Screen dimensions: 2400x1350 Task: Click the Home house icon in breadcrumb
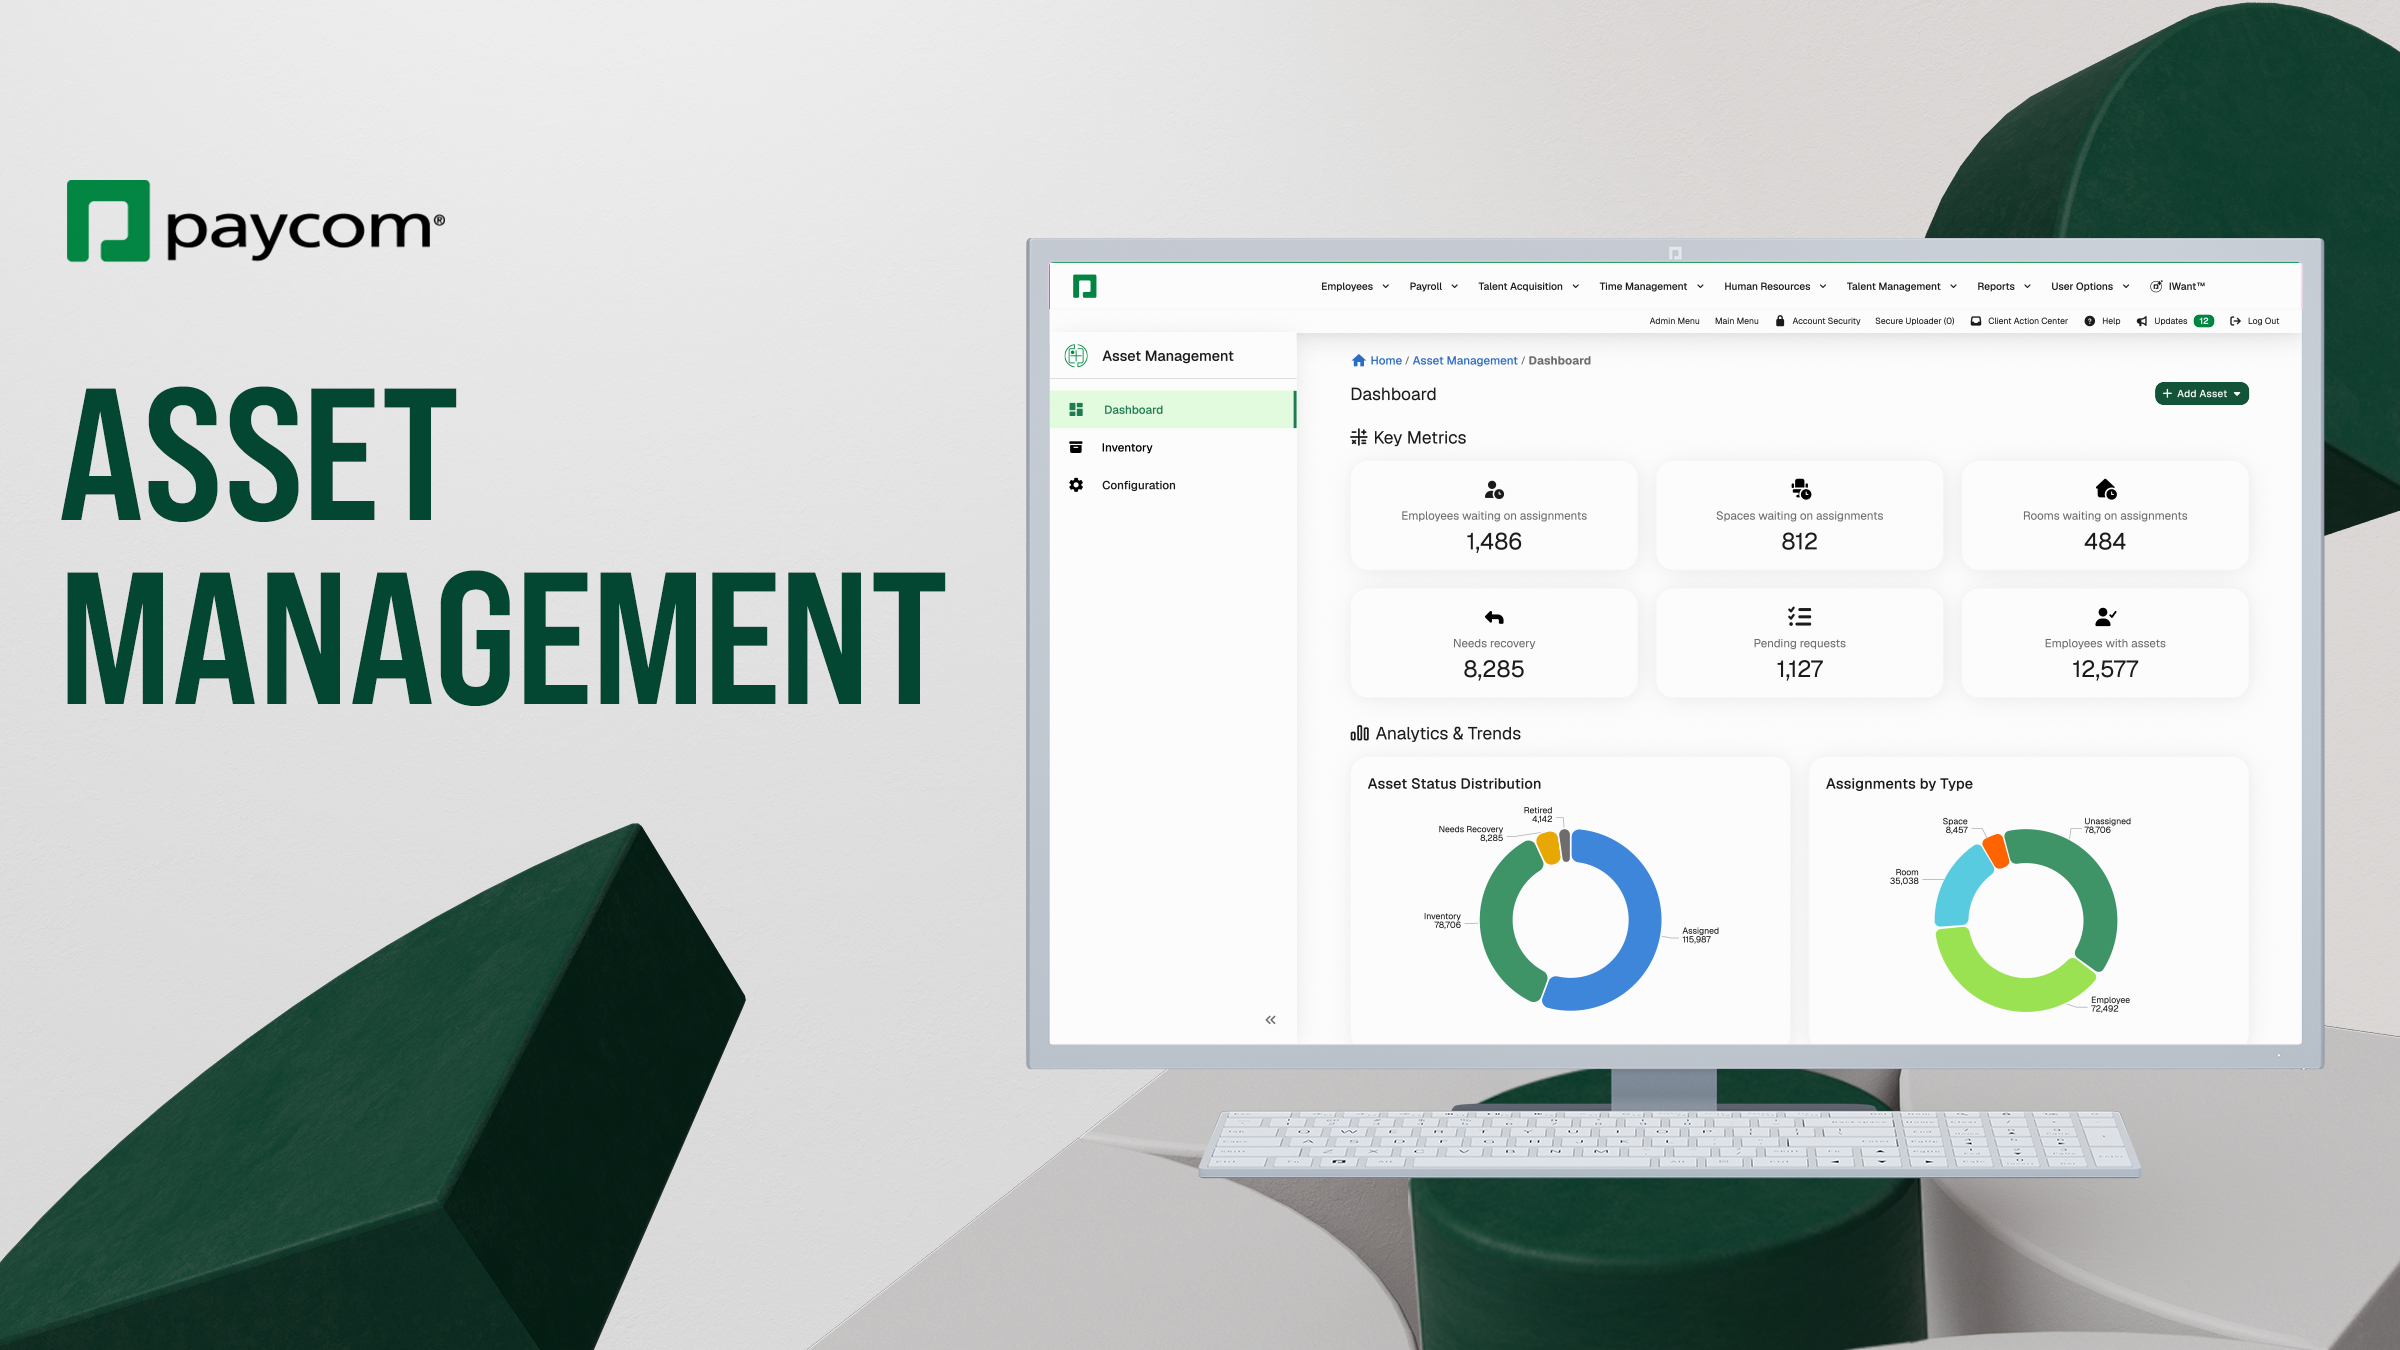coord(1359,361)
